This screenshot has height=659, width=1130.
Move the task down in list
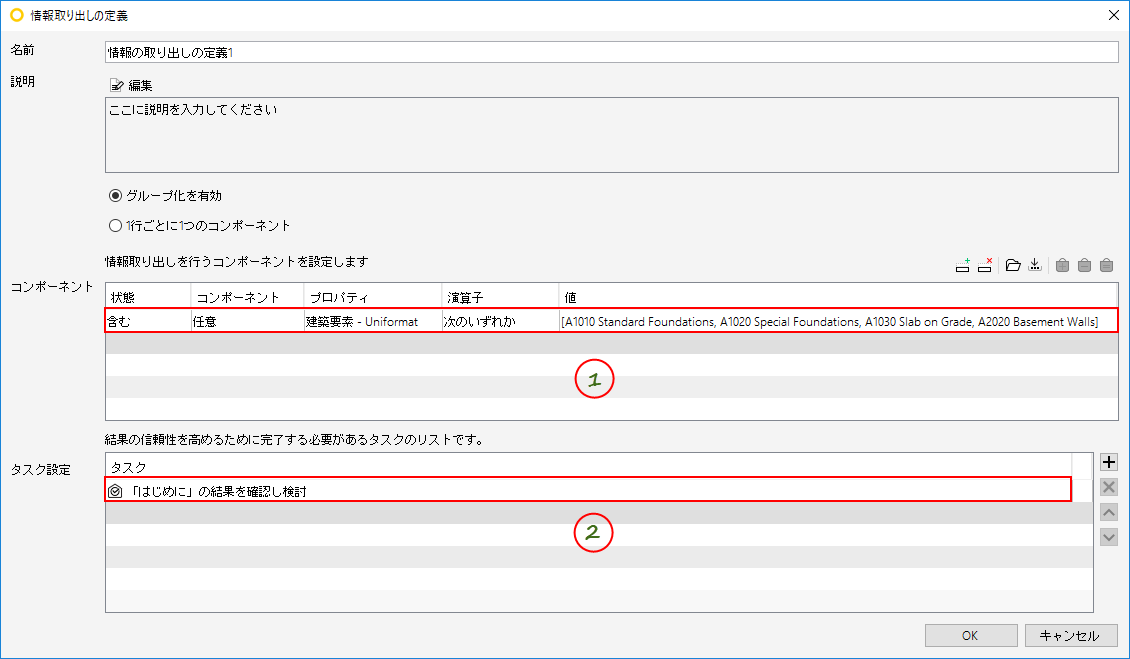1108,537
